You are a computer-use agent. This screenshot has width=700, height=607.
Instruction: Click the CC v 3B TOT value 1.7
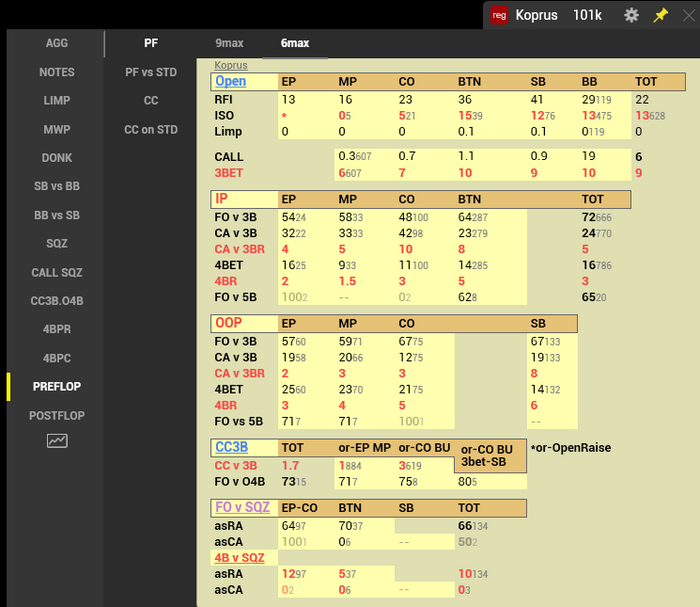click(x=290, y=466)
